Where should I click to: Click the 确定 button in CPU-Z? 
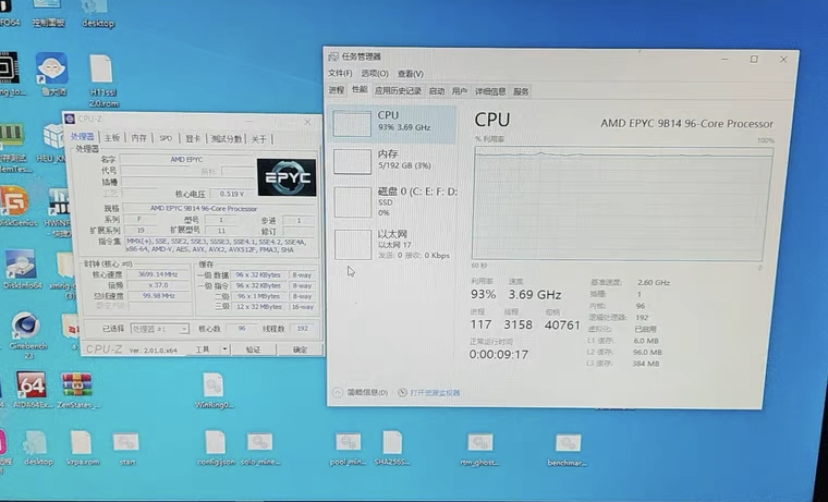click(300, 350)
